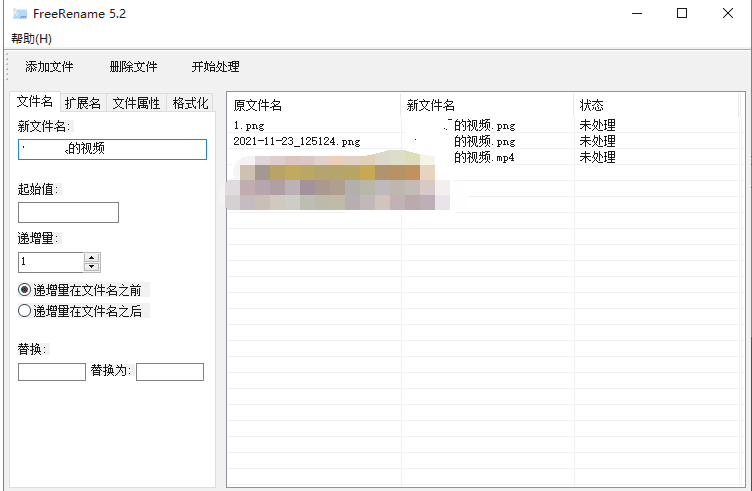Click the 起始值 input box
Image resolution: width=752 pixels, height=491 pixels.
[x=68, y=212]
